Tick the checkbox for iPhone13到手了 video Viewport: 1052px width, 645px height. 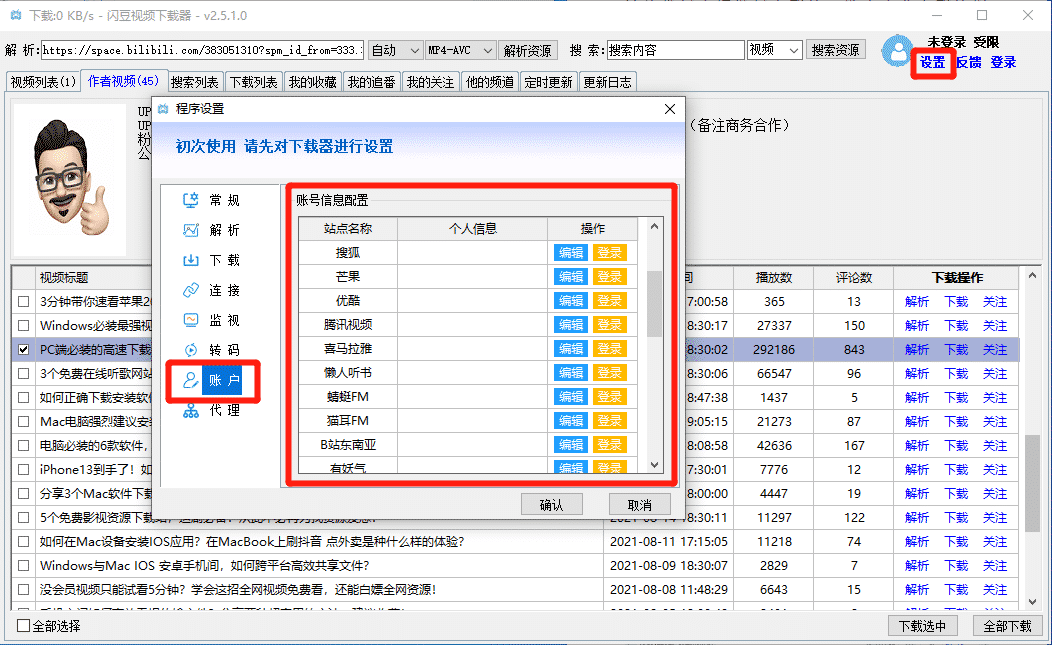(x=23, y=470)
